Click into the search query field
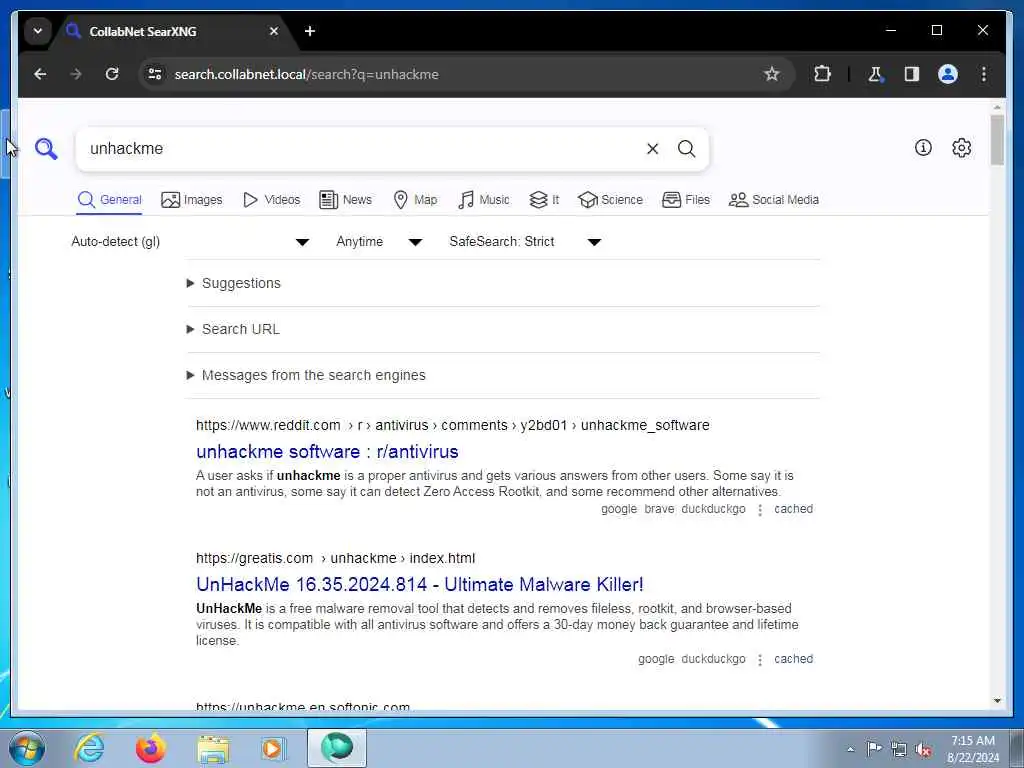This screenshot has height=768, width=1024. tap(359, 149)
